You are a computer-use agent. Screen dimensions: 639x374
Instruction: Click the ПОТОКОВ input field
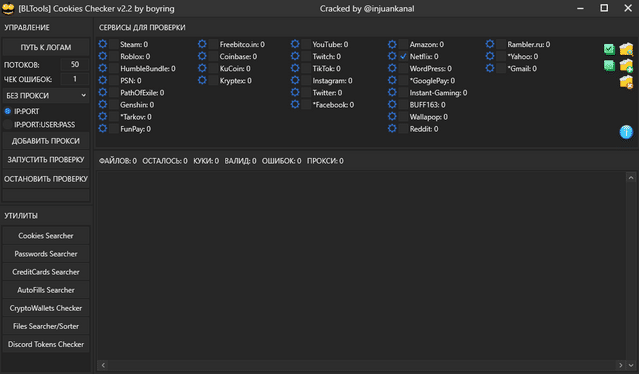tap(75, 64)
